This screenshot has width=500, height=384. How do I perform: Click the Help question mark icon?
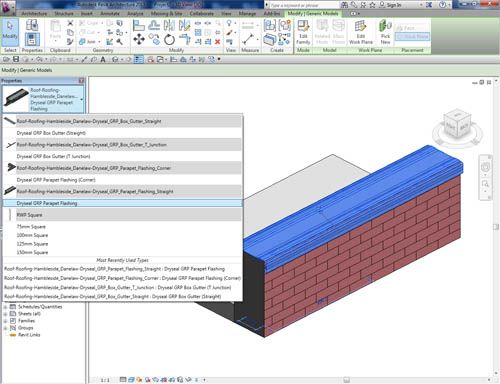point(442,5)
